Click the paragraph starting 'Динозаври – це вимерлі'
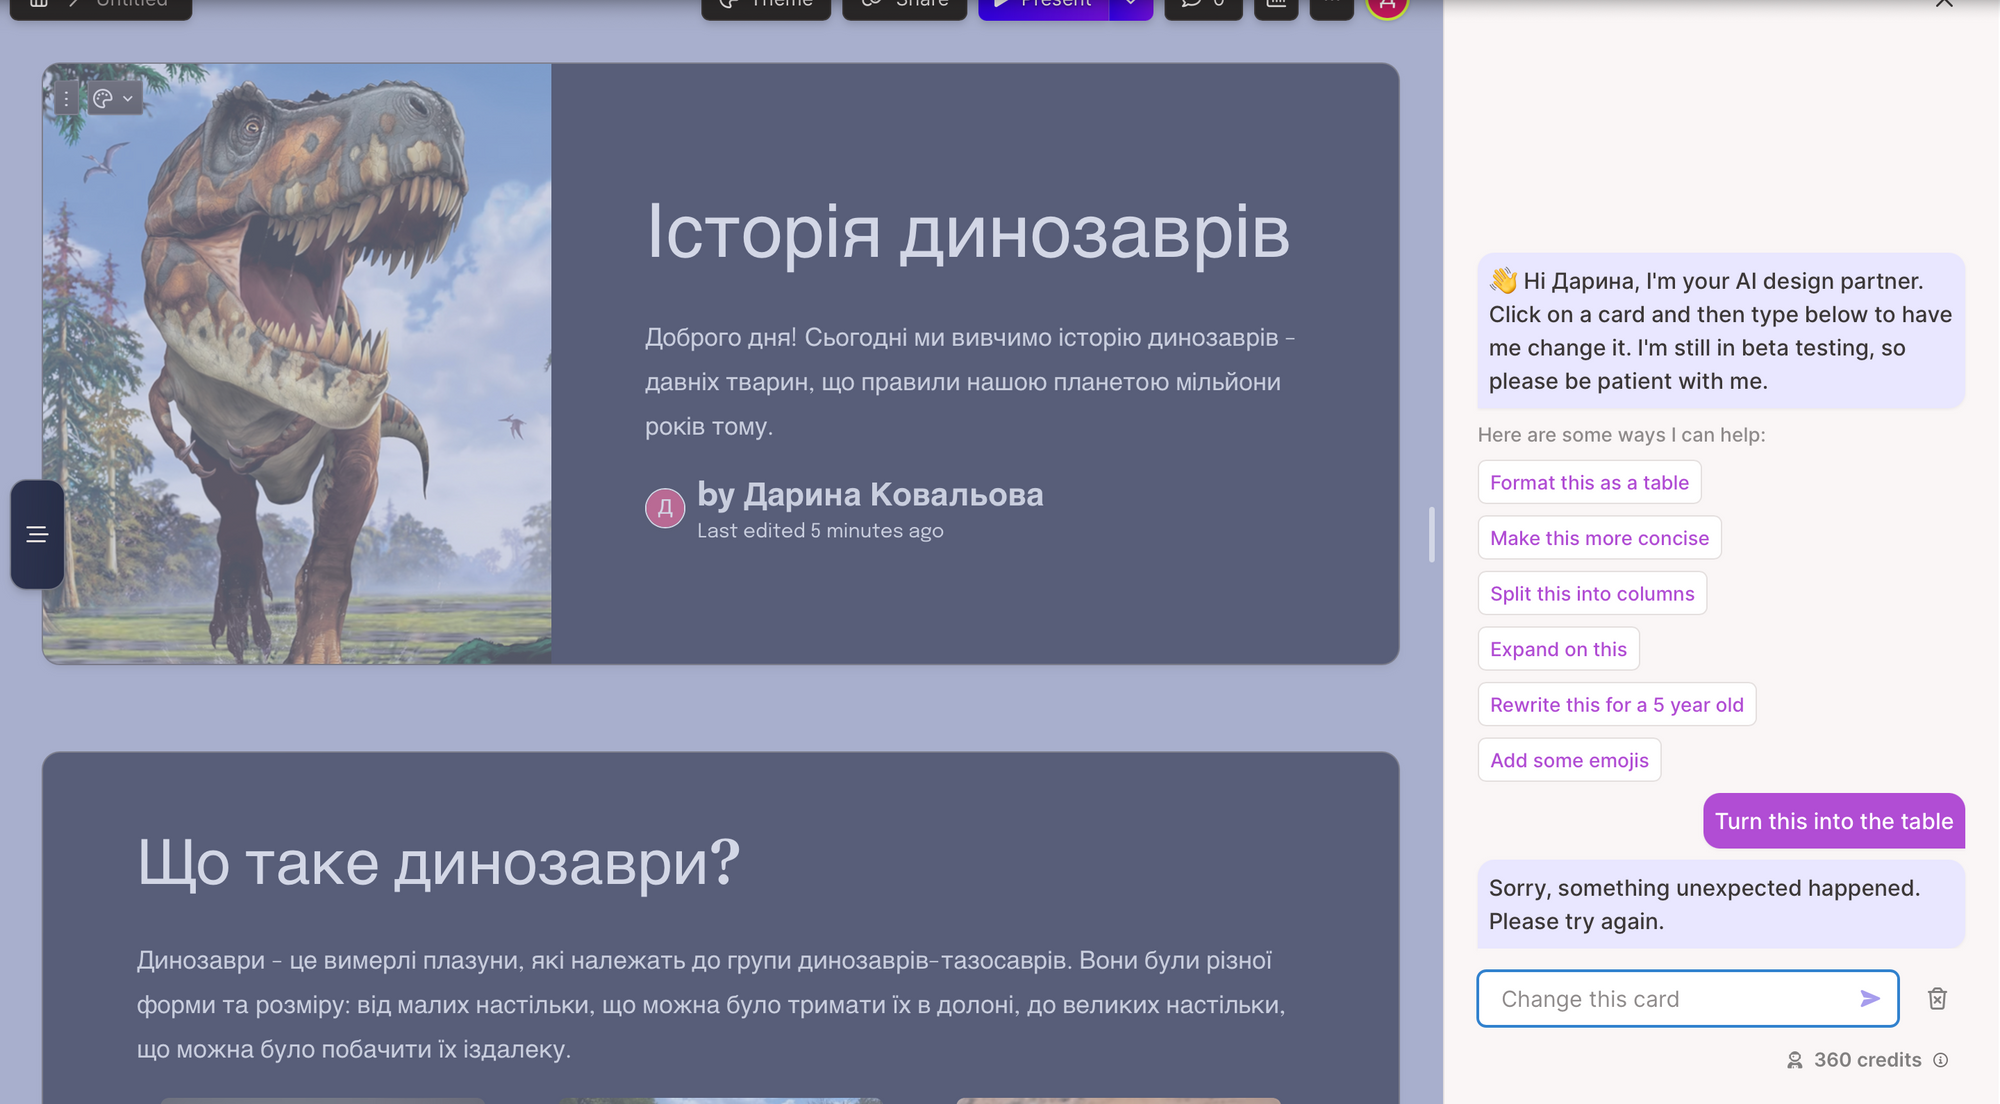This screenshot has height=1104, width=2000. pyautogui.click(x=711, y=1005)
